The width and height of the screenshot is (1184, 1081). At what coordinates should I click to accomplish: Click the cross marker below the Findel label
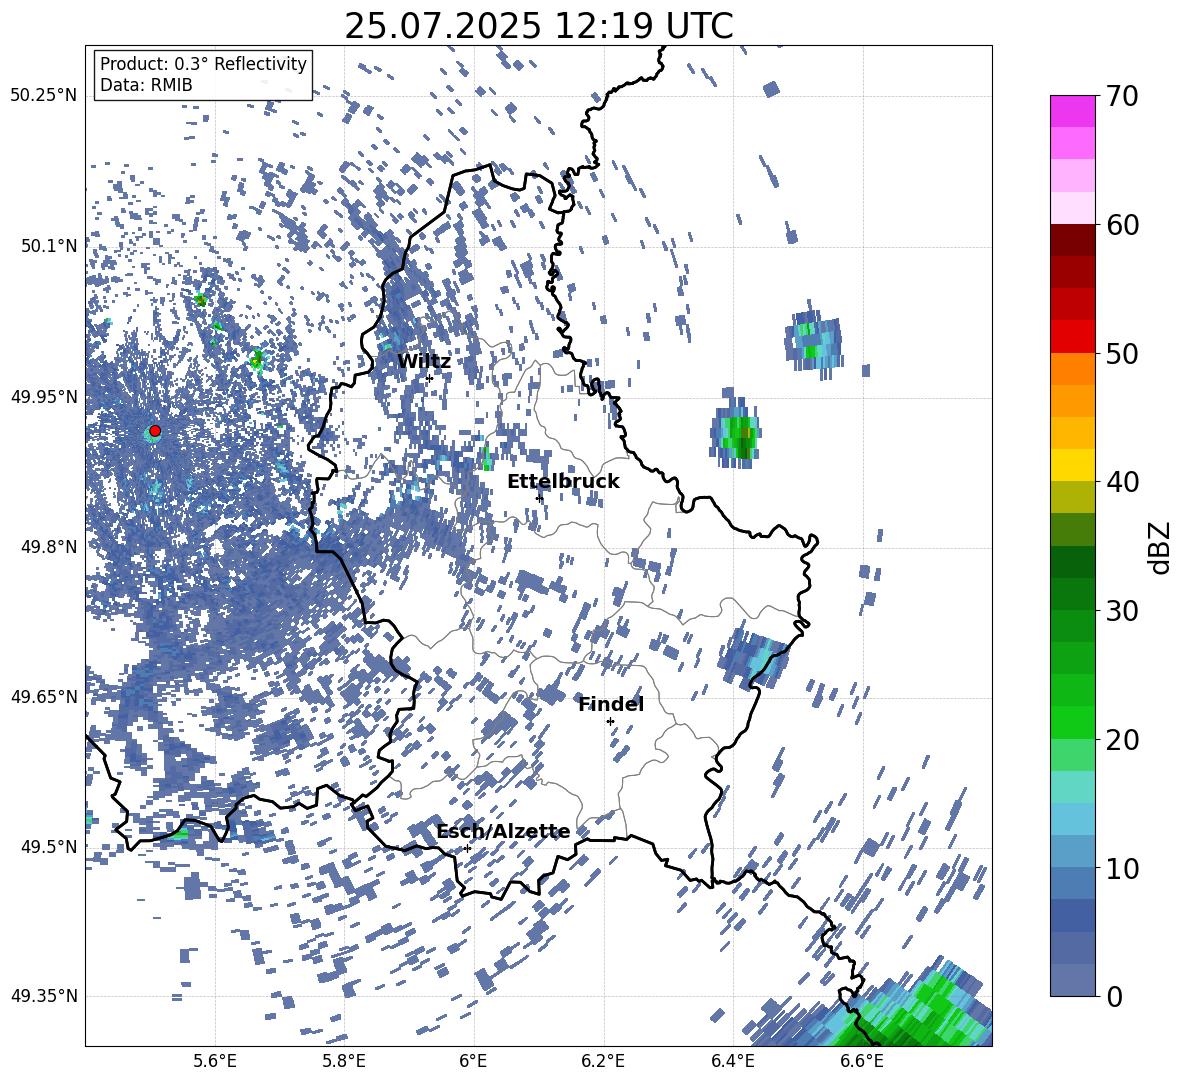pyautogui.click(x=610, y=722)
